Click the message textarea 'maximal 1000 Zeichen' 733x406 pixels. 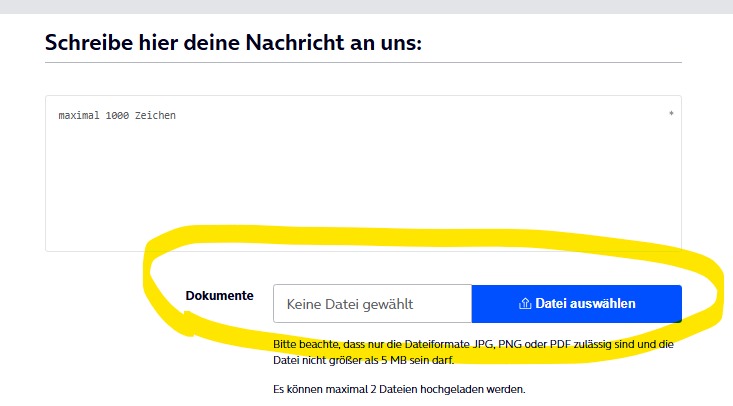(363, 174)
